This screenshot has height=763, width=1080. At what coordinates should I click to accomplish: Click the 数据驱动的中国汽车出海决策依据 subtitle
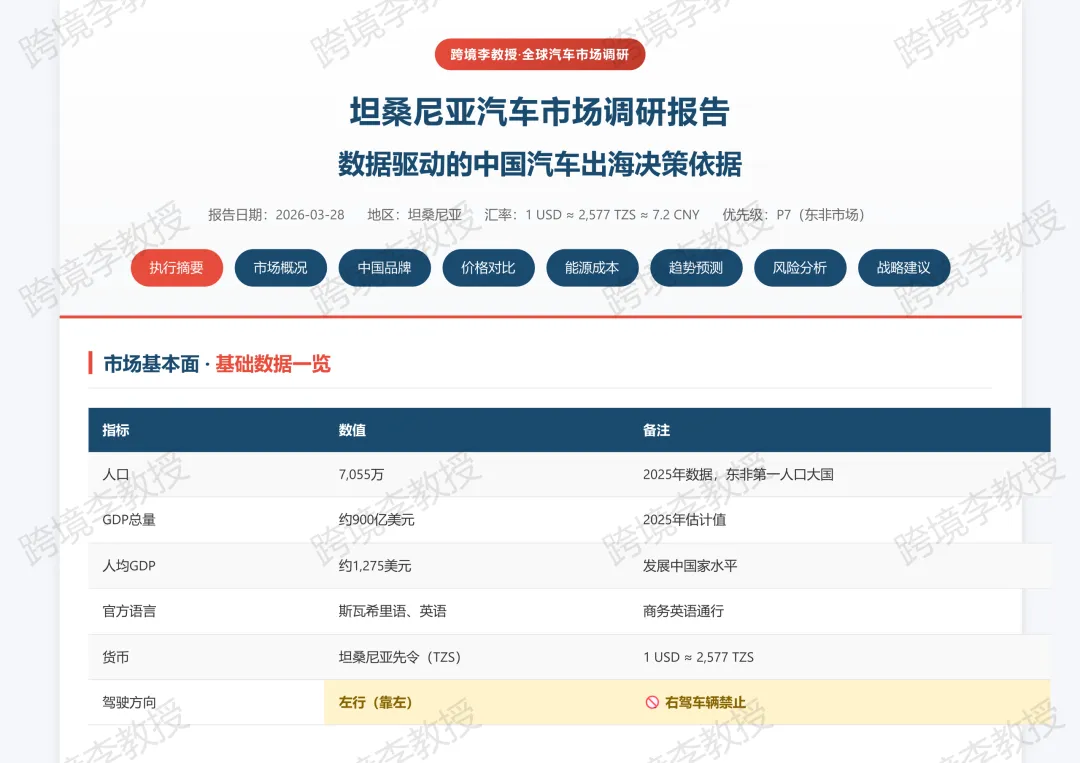pos(540,164)
